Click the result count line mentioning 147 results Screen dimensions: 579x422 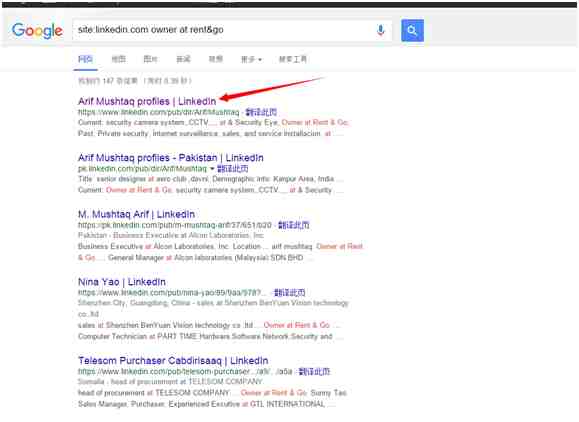click(135, 80)
